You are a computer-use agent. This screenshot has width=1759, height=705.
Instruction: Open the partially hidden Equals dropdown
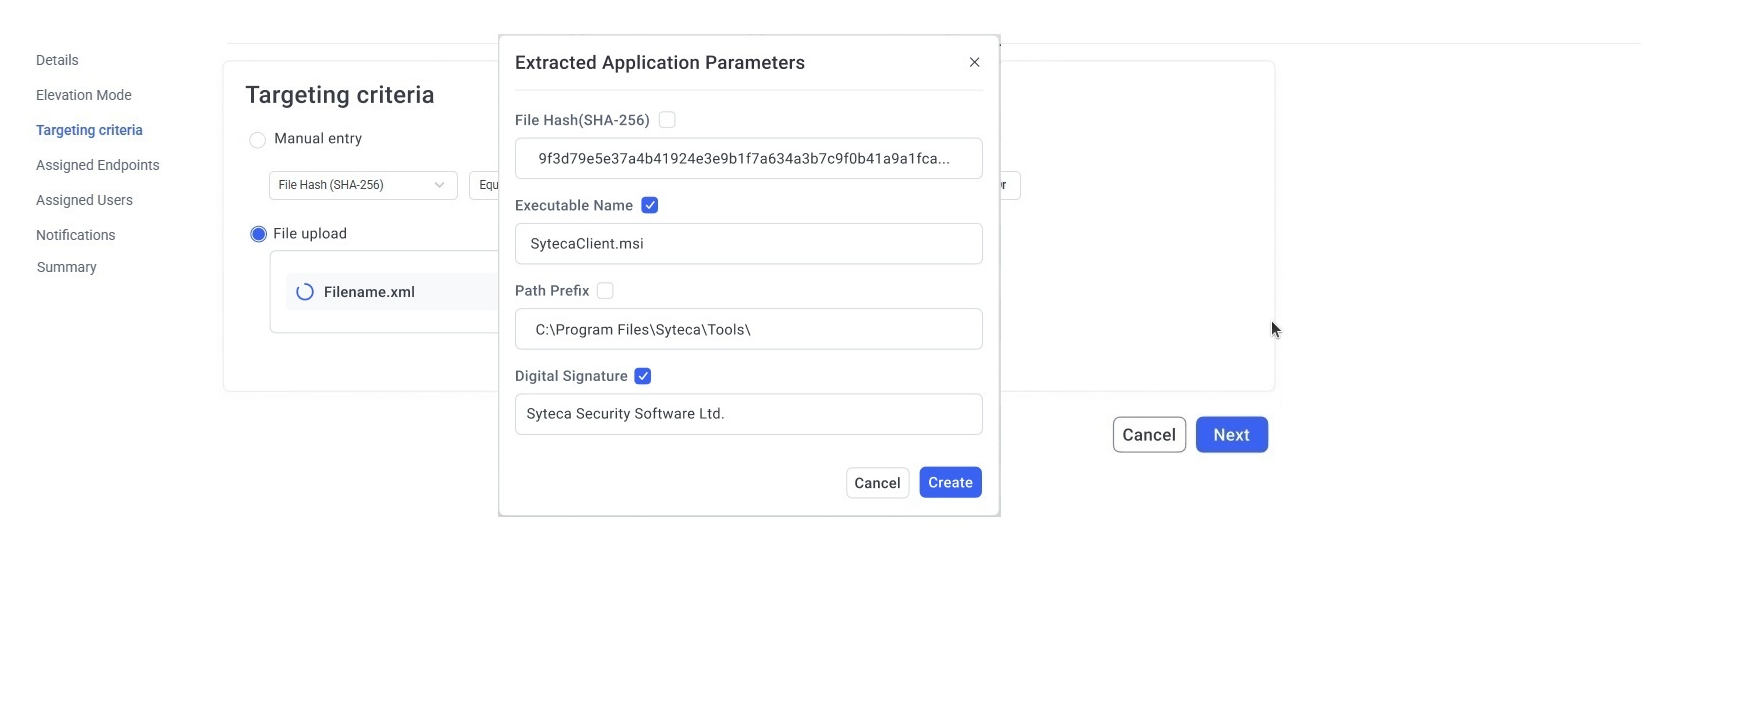point(484,185)
